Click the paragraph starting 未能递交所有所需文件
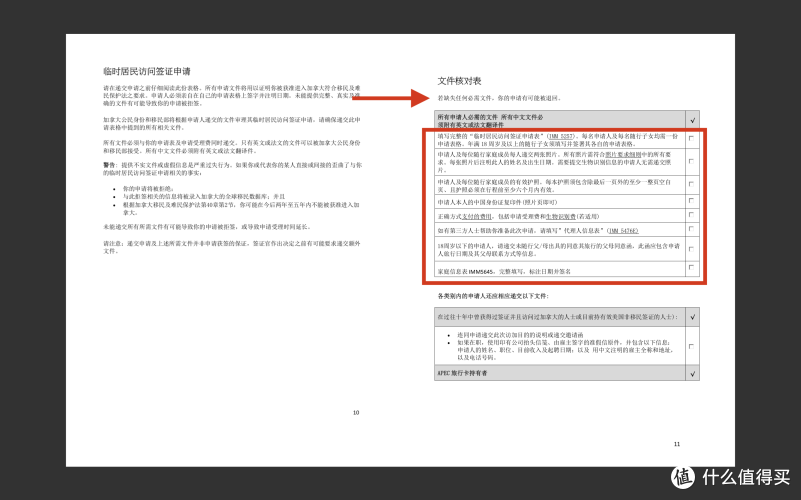 tap(207, 227)
